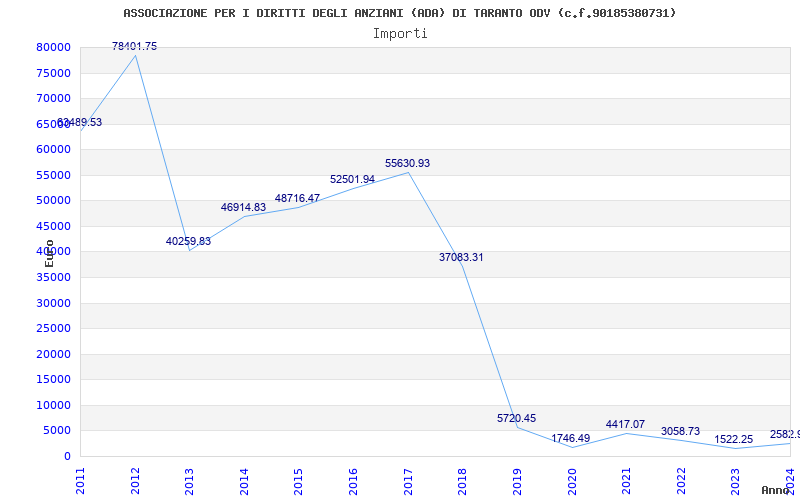Select the 'Importi' subtitle text
The image size is (800, 500).
click(x=400, y=34)
